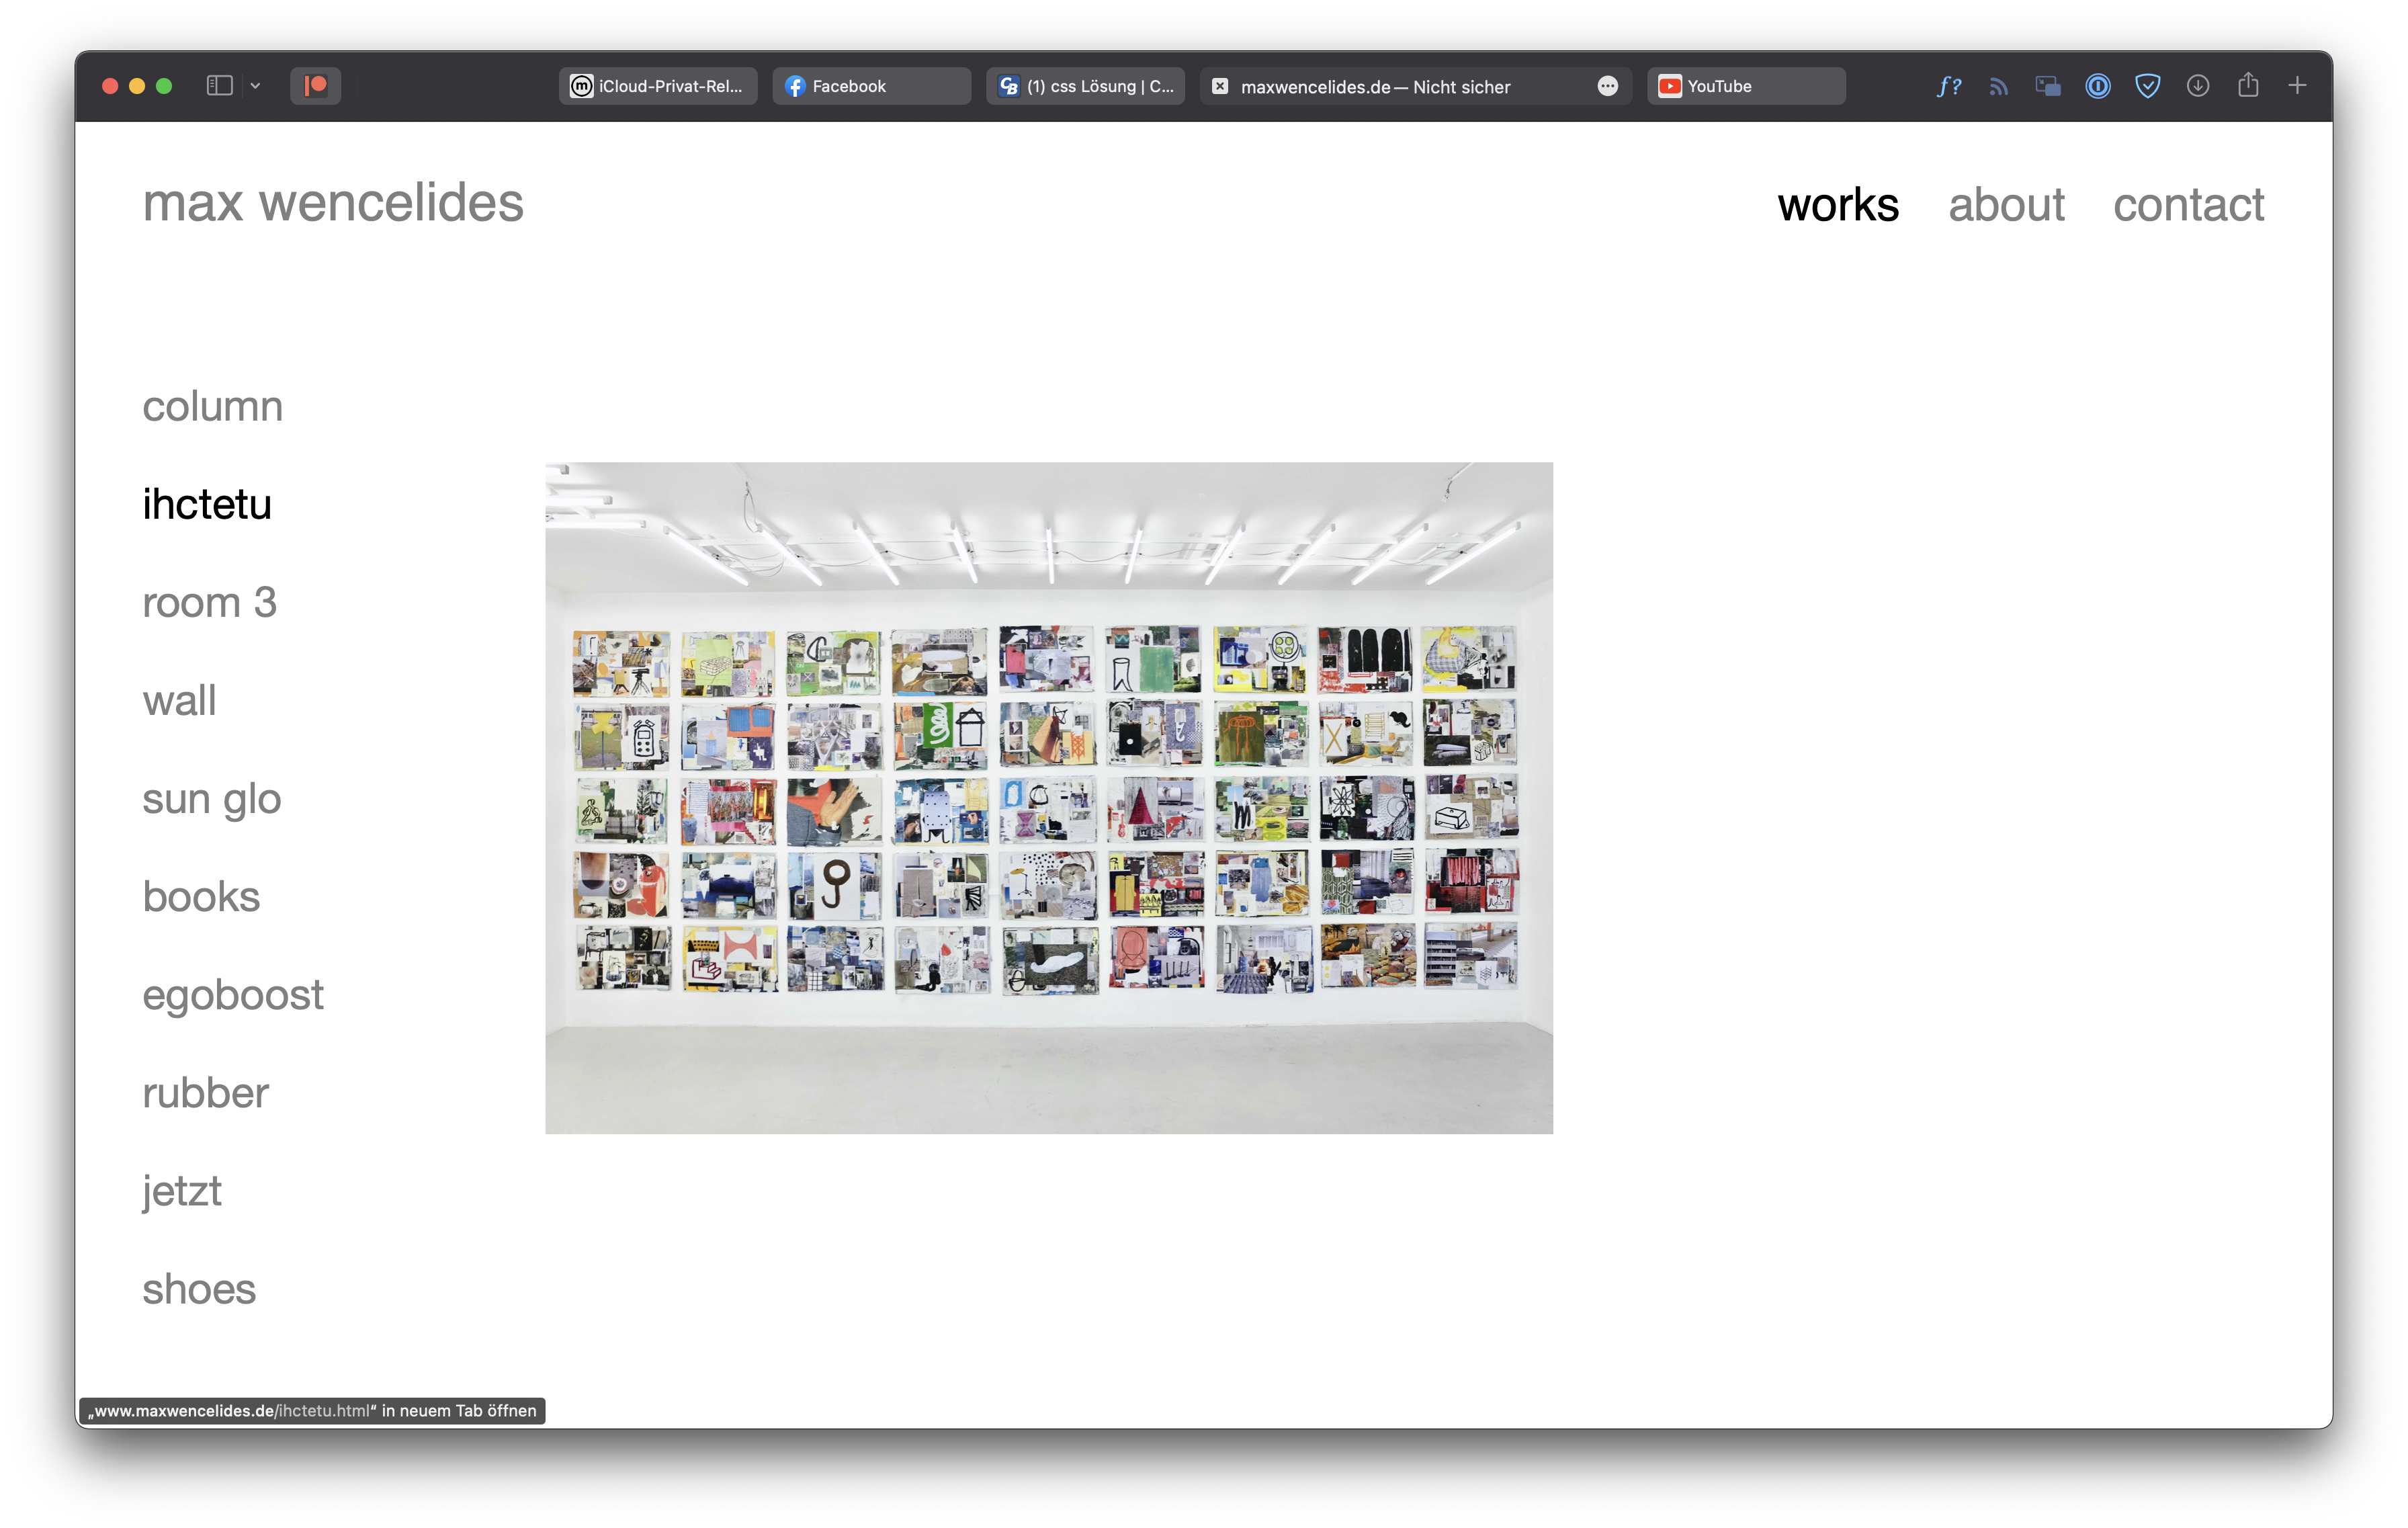
Task: Click the ihctetu collage wall image
Action: 1048,797
